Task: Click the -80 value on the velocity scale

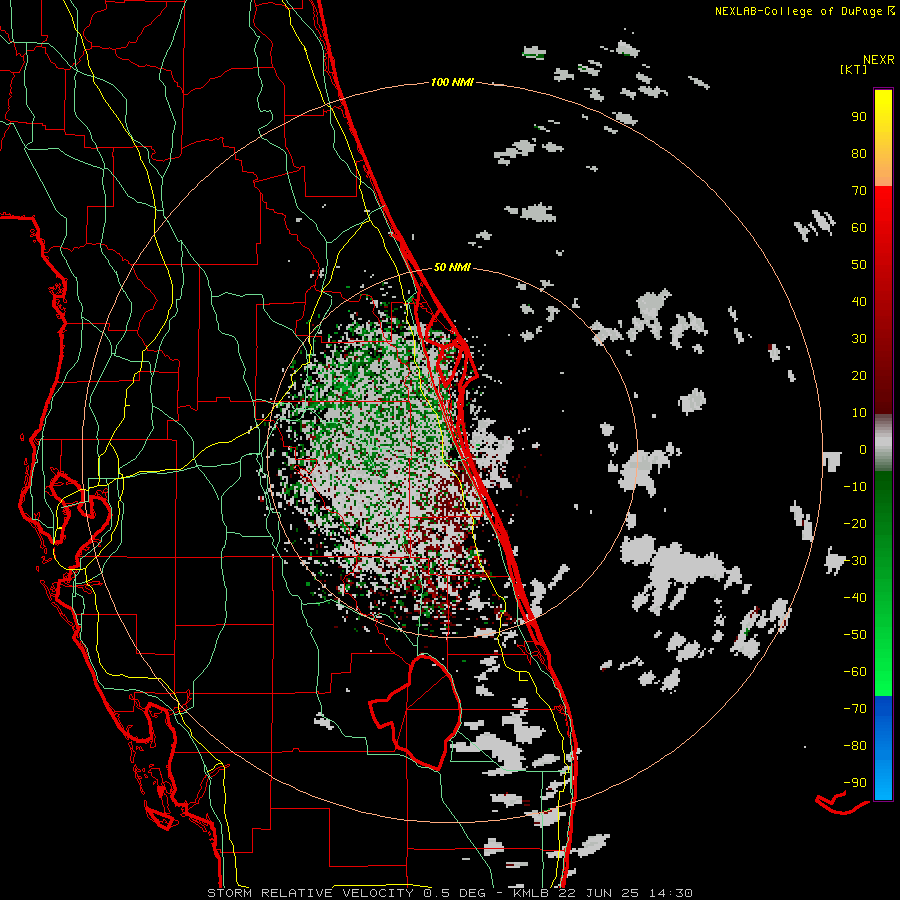Action: click(x=855, y=746)
